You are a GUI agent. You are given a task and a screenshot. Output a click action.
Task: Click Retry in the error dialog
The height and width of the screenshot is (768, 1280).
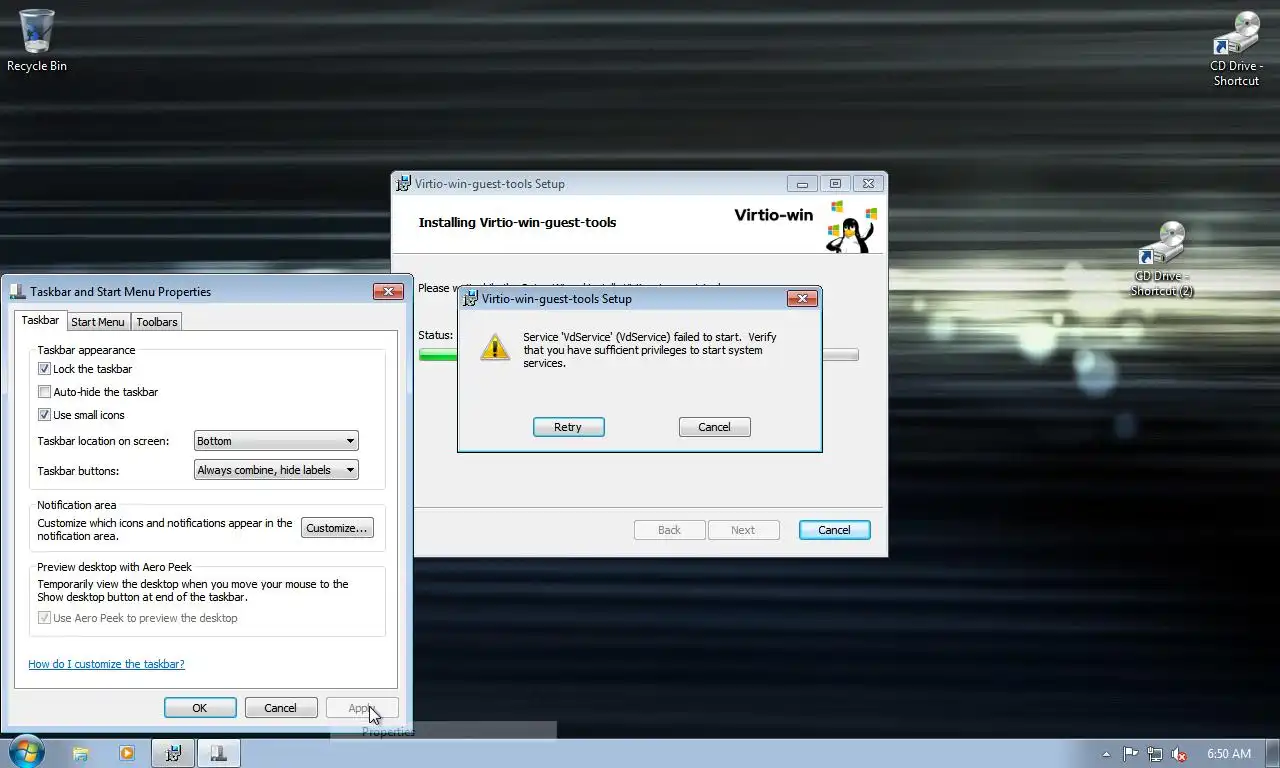coord(568,427)
